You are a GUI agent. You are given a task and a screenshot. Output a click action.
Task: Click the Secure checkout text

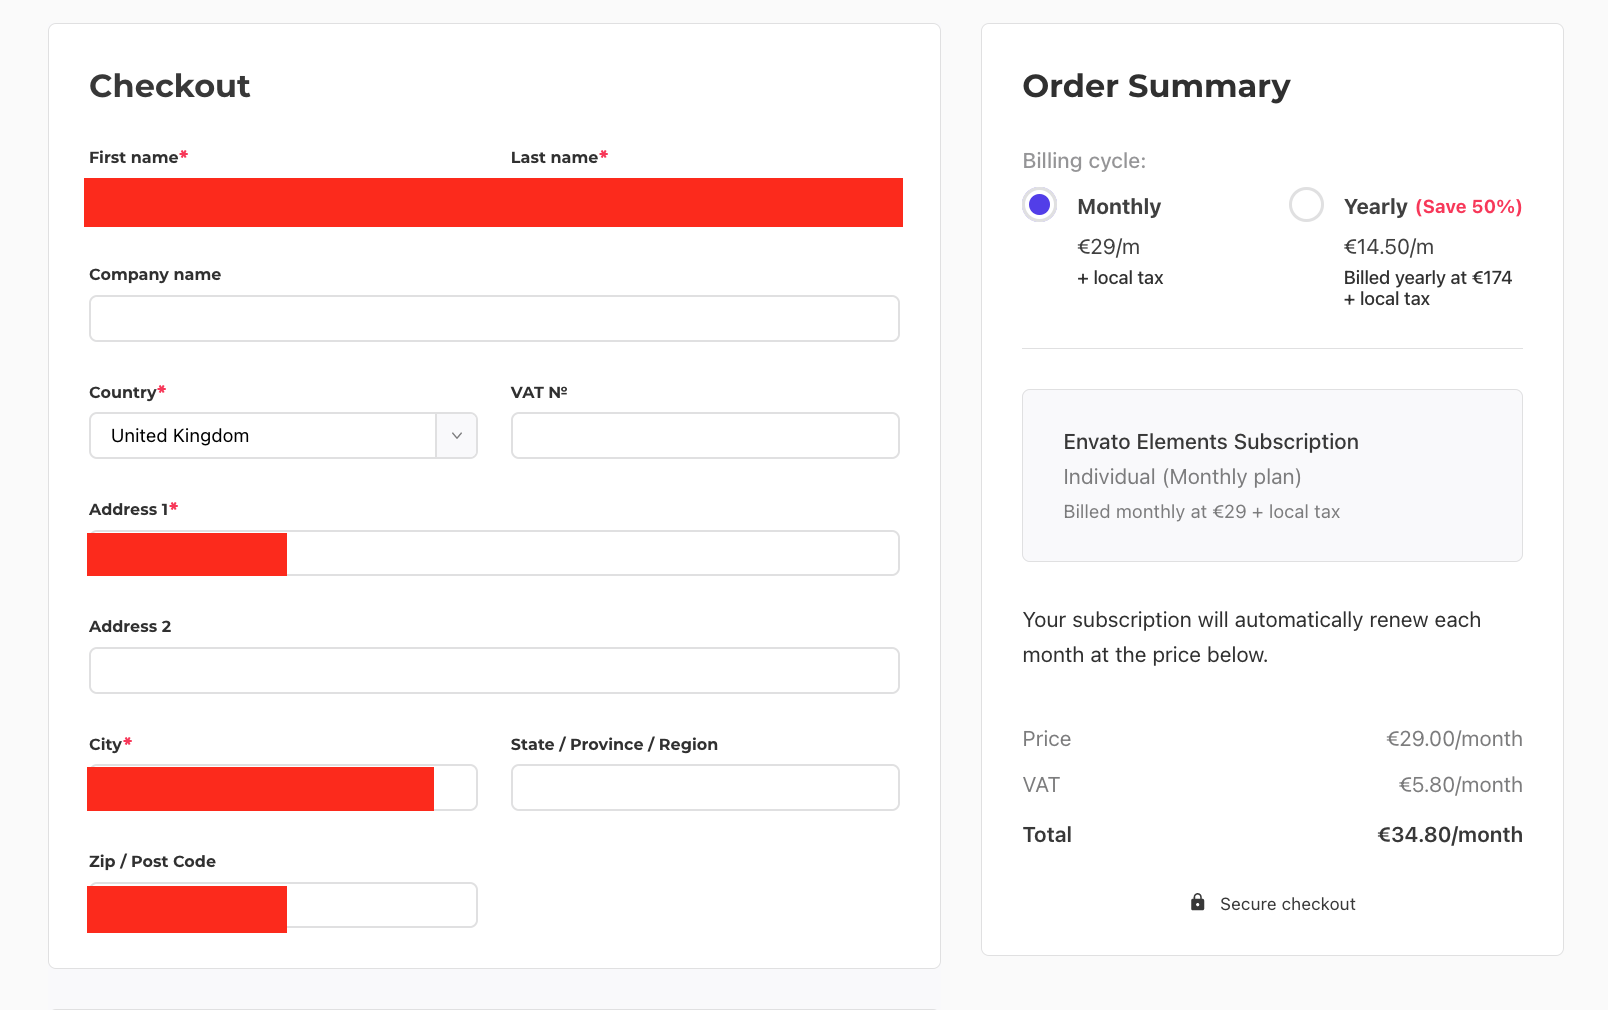tap(1288, 904)
